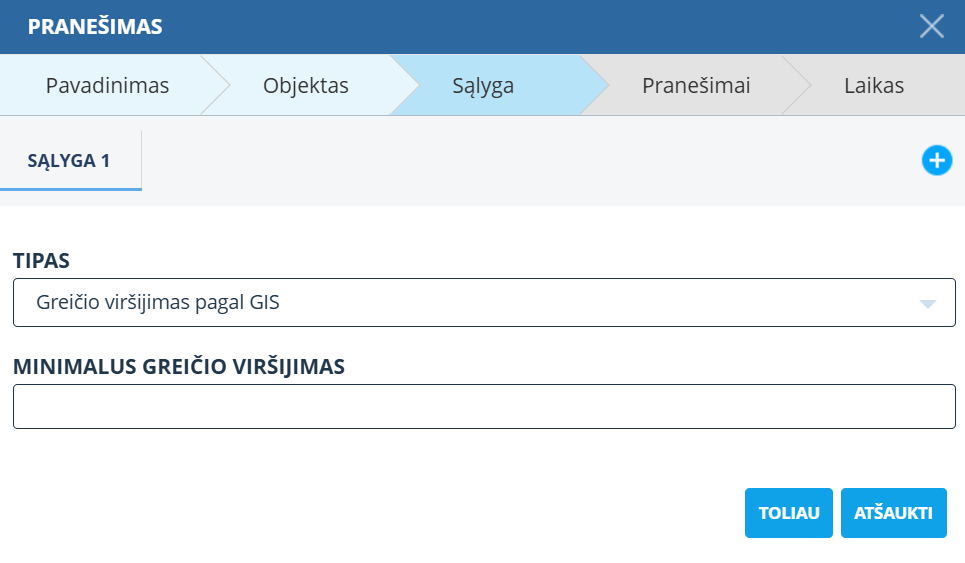The image size is (965, 563).
Task: Switch to the Objektas step
Action: (305, 86)
